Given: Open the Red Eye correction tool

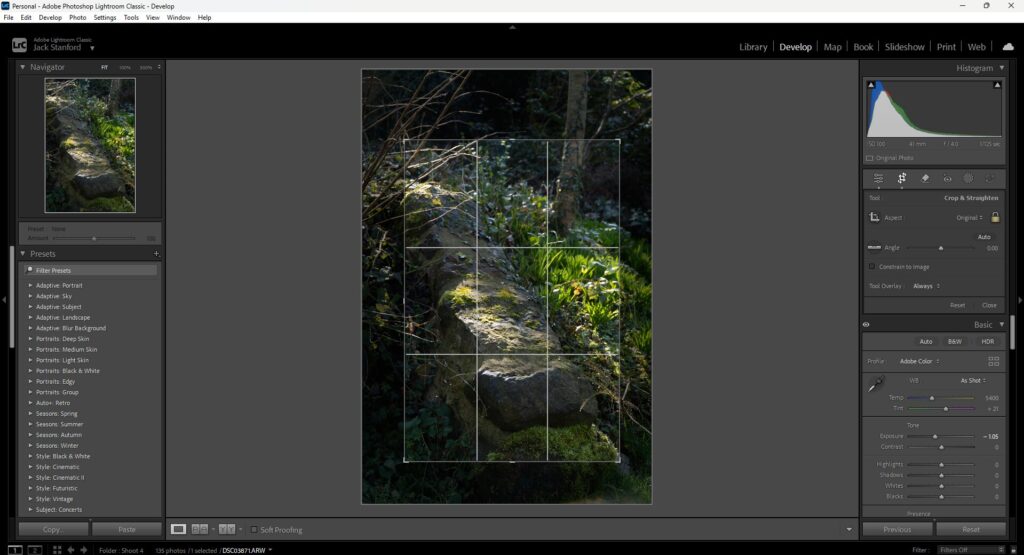Looking at the screenshot, I should click(x=947, y=178).
